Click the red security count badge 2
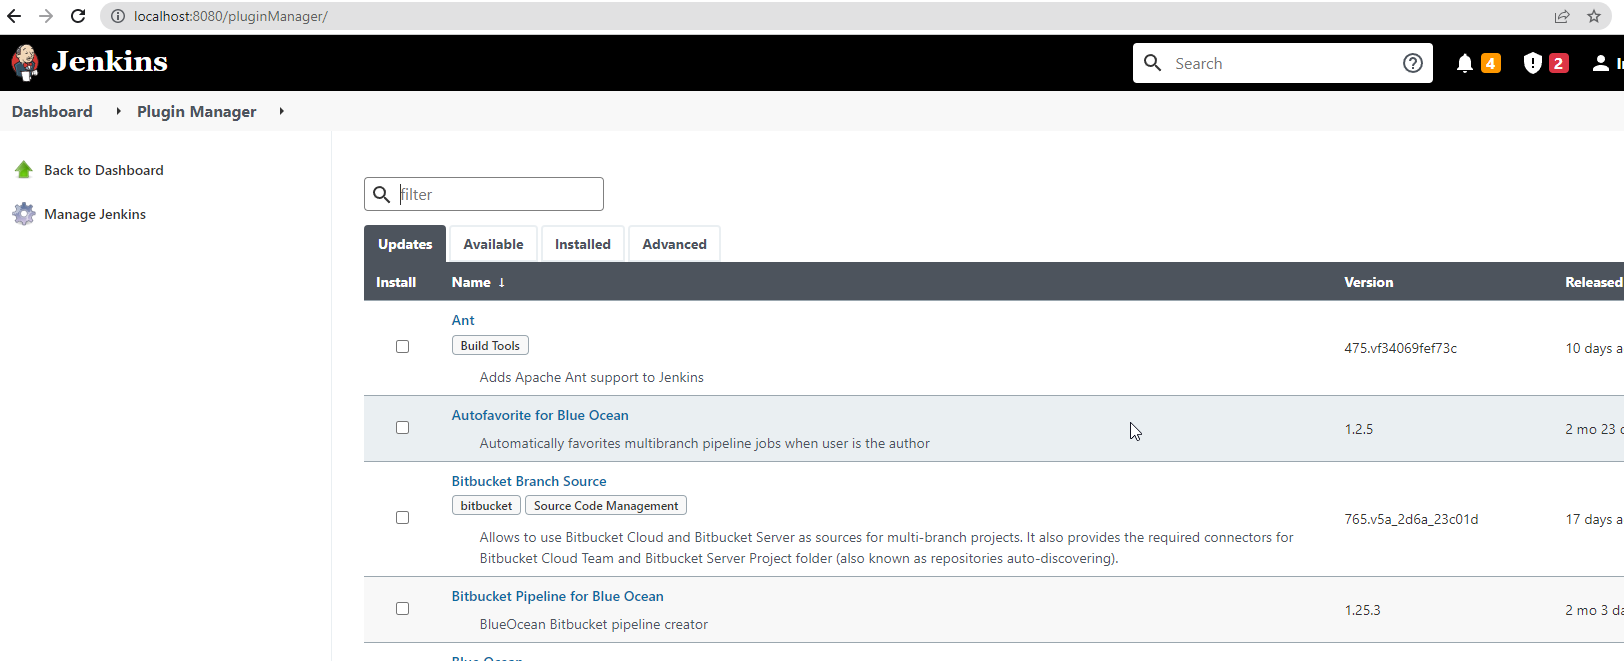This screenshot has width=1624, height=661. pyautogui.click(x=1558, y=63)
